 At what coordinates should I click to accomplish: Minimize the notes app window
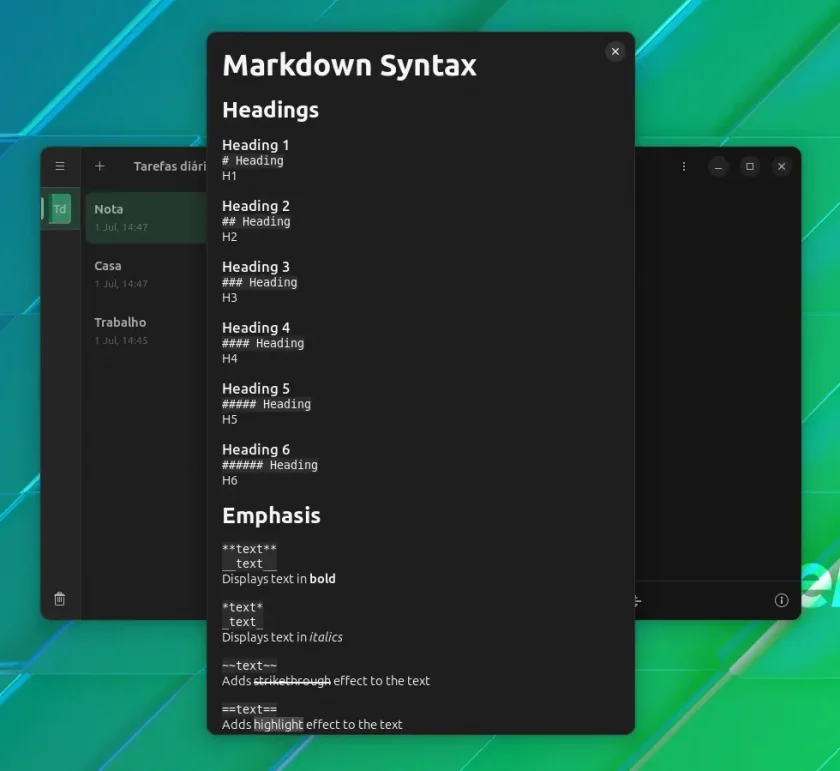point(718,167)
